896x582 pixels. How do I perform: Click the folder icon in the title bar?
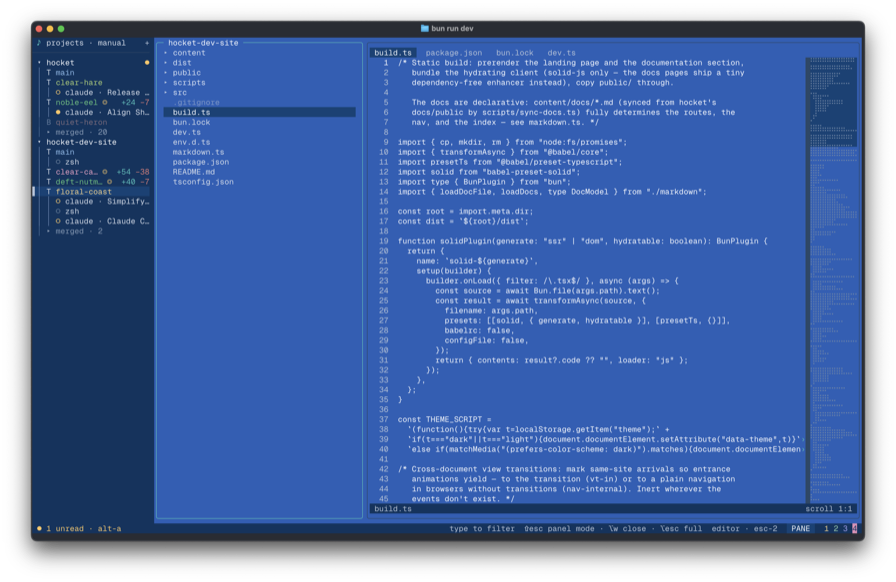coord(425,28)
